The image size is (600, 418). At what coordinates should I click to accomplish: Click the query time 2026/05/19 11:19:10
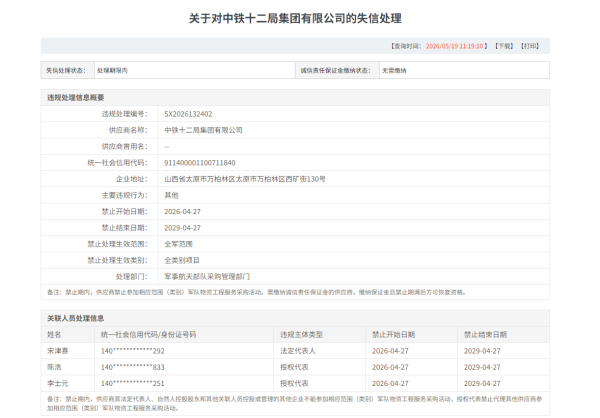[x=454, y=46]
